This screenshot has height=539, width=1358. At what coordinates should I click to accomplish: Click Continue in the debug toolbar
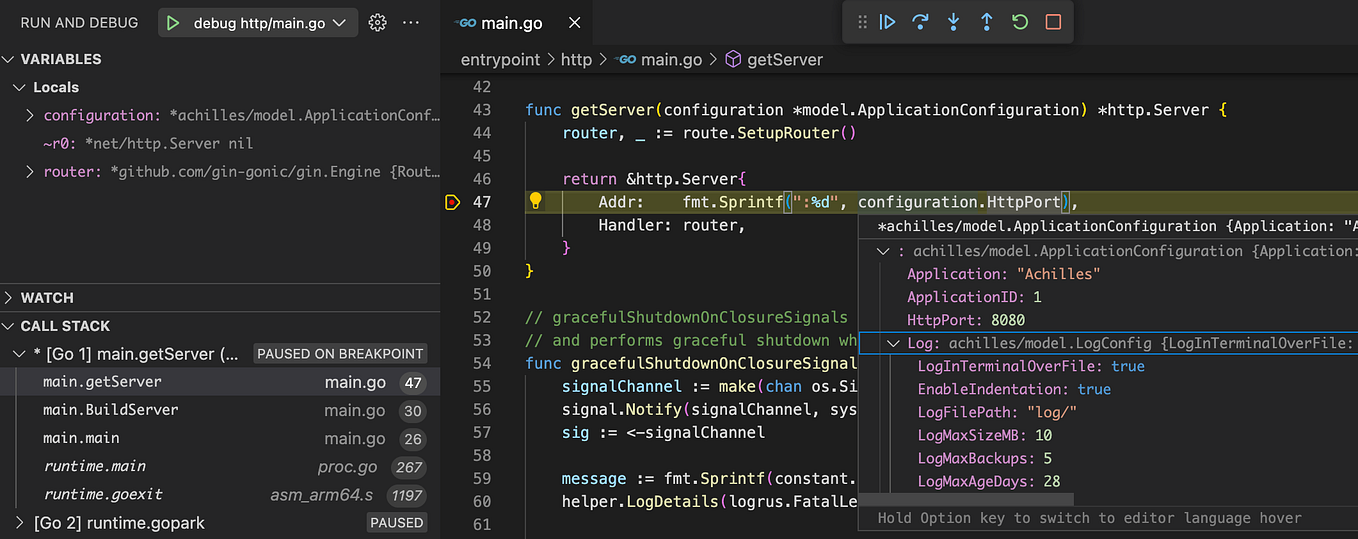click(x=887, y=22)
